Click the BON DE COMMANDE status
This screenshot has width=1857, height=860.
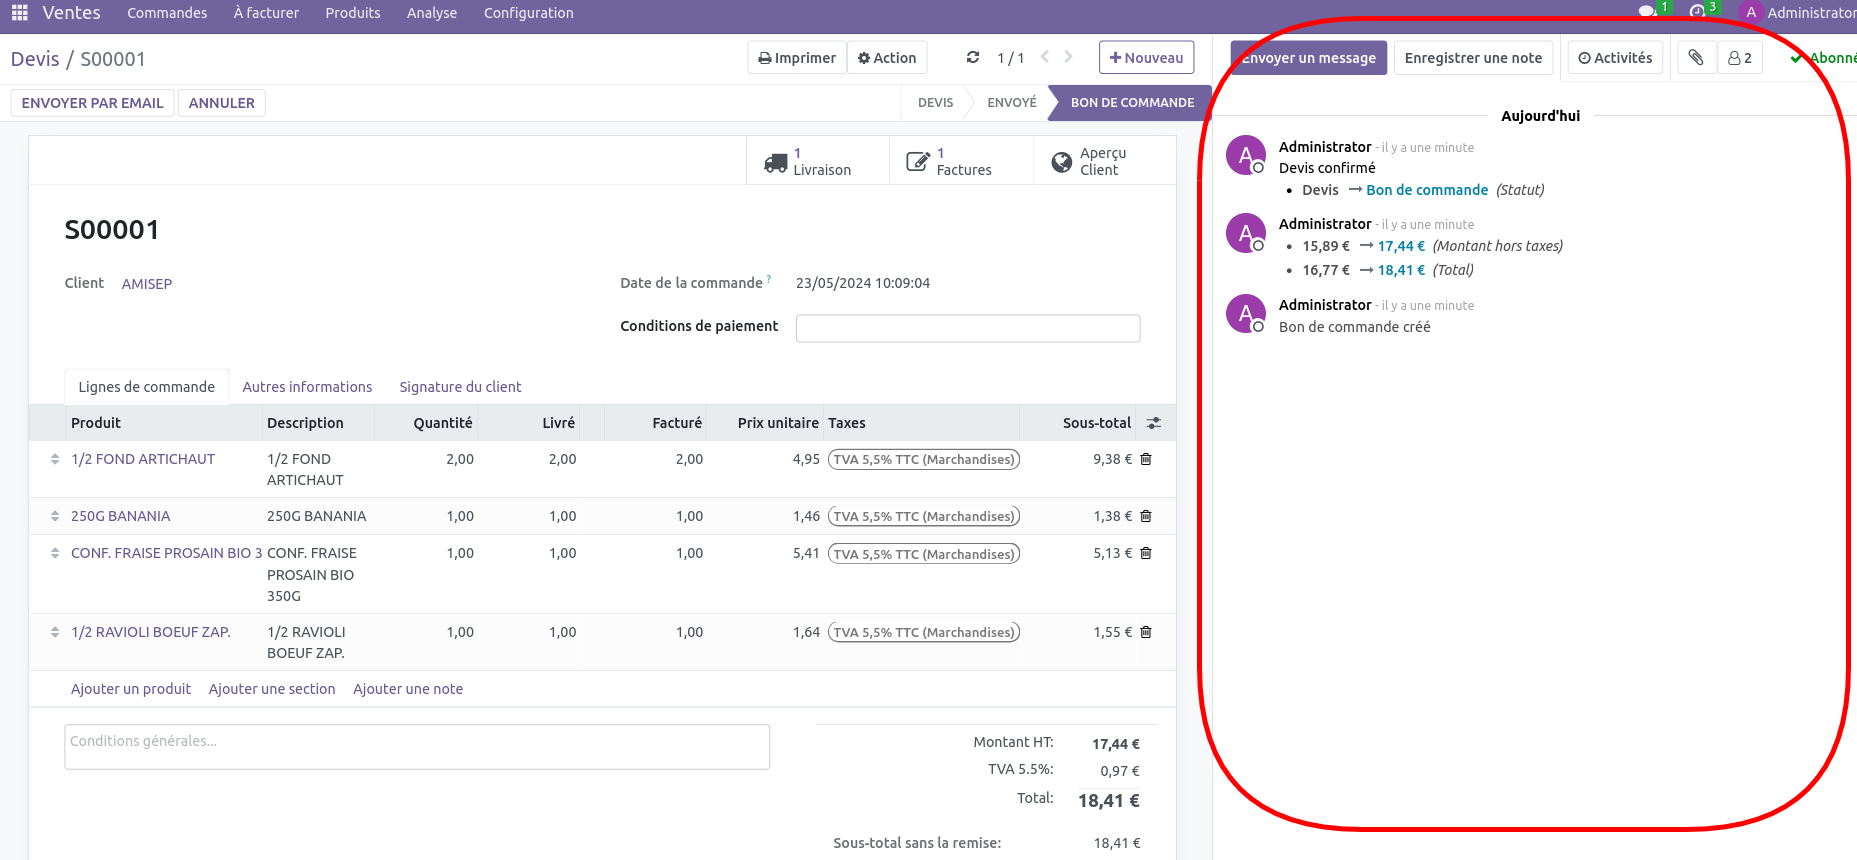pyautogui.click(x=1131, y=103)
